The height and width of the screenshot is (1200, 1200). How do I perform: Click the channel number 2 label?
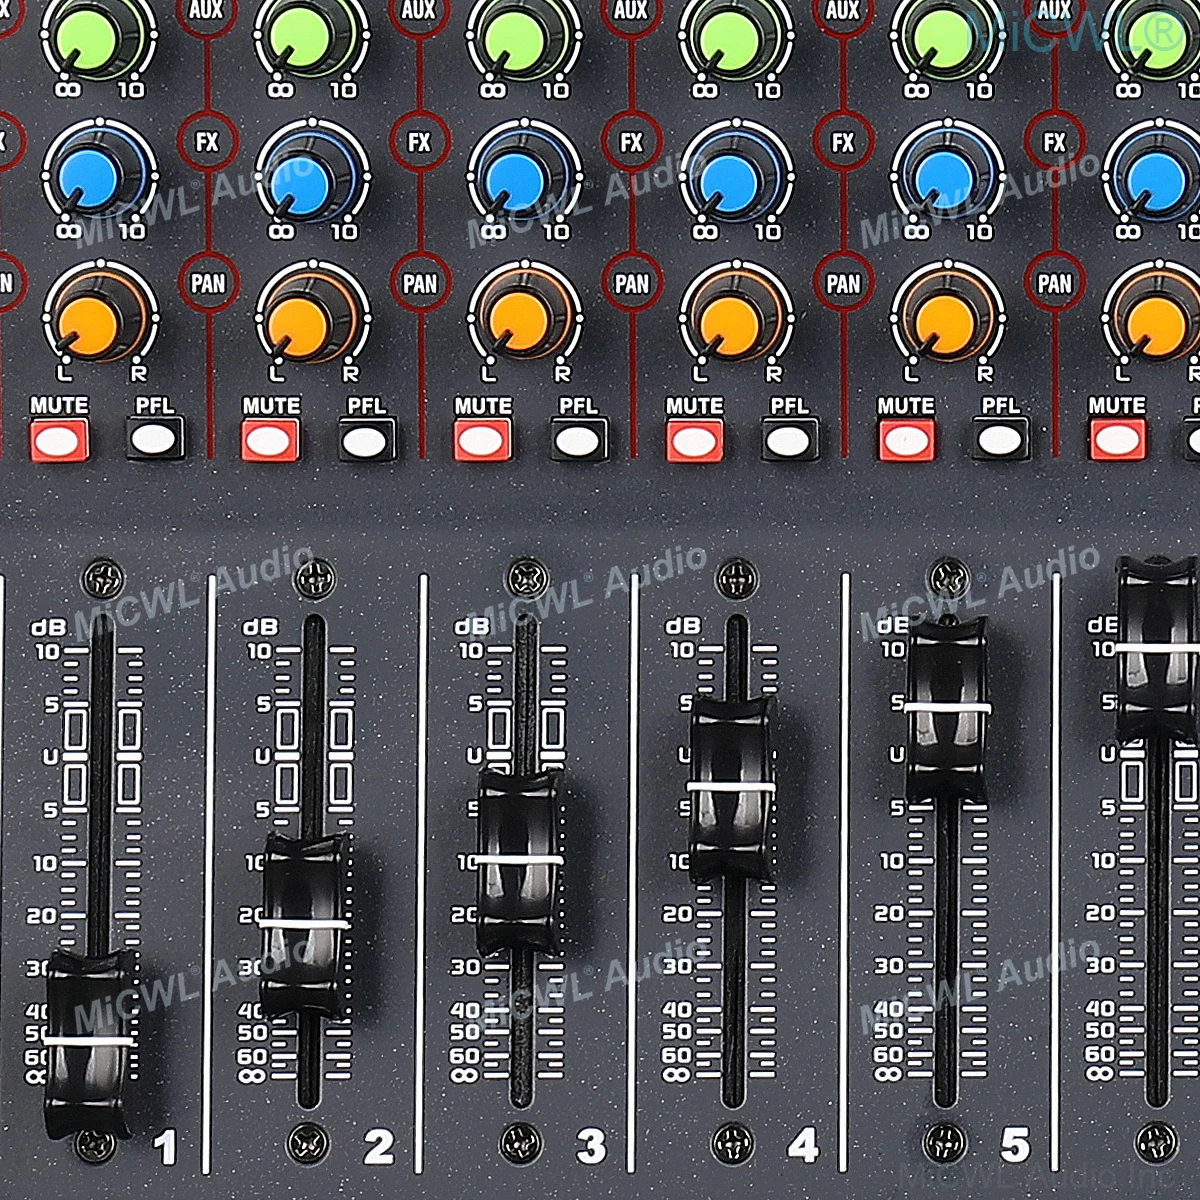pyautogui.click(x=378, y=1146)
